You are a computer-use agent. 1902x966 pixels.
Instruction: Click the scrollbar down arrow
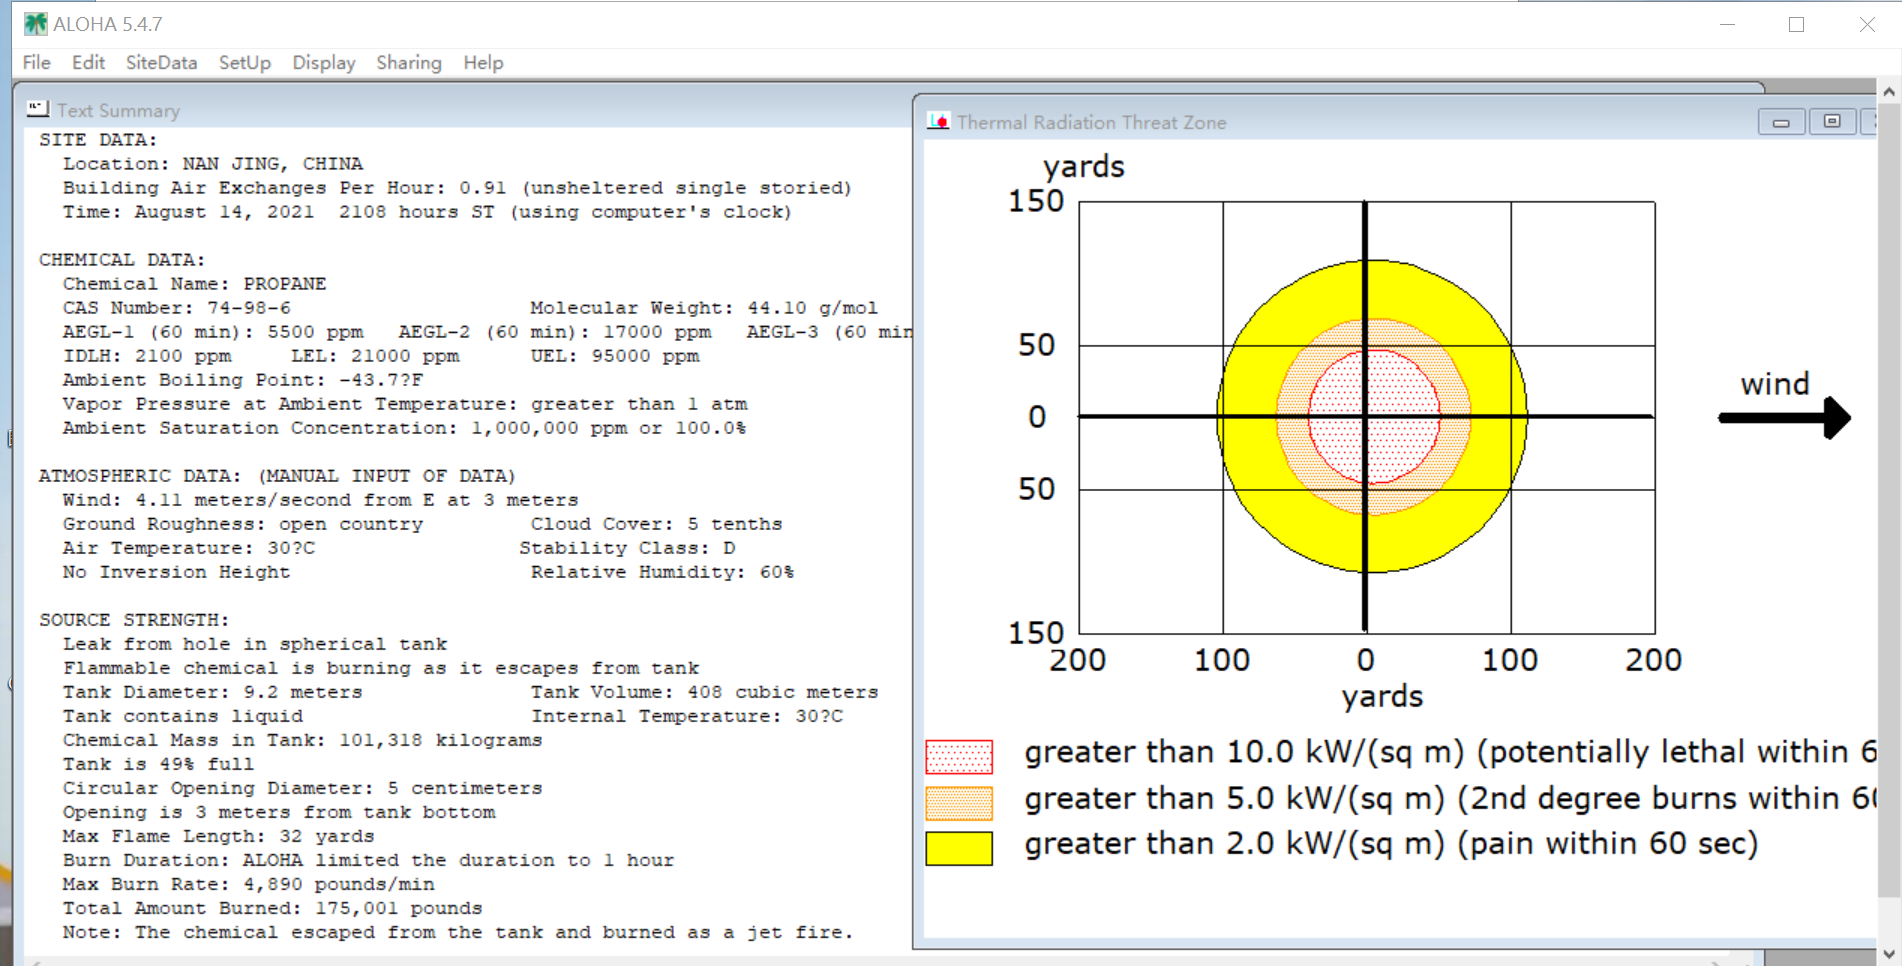click(x=1889, y=954)
